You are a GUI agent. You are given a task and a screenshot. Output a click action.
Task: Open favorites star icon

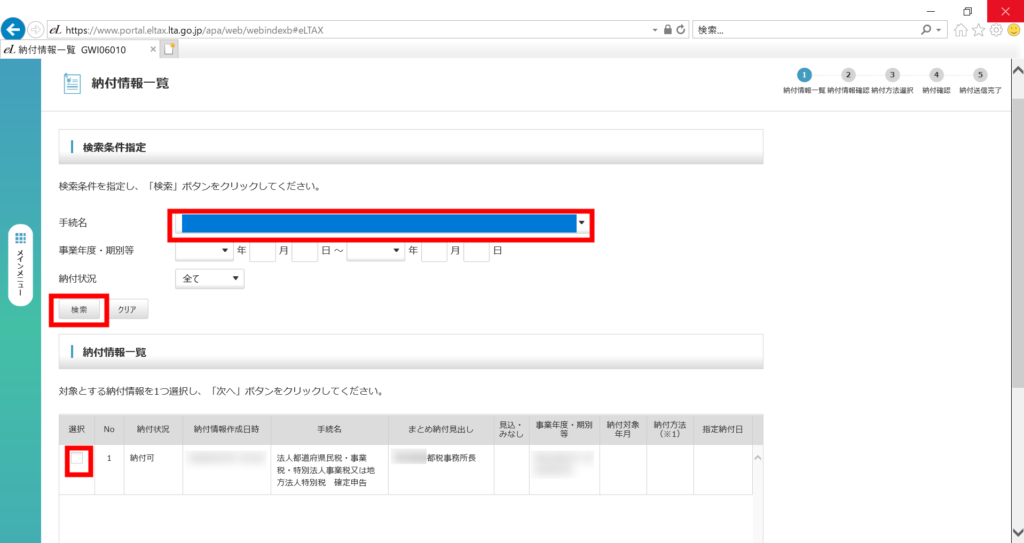978,30
